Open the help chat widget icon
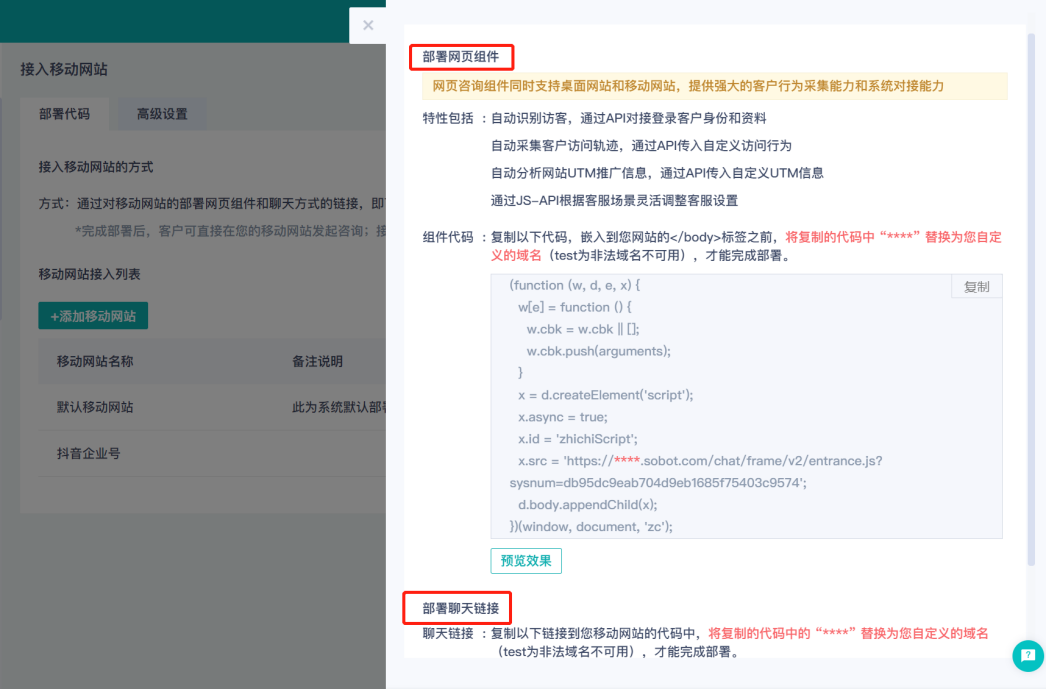Viewport: 1046px width, 689px height. point(1027,655)
